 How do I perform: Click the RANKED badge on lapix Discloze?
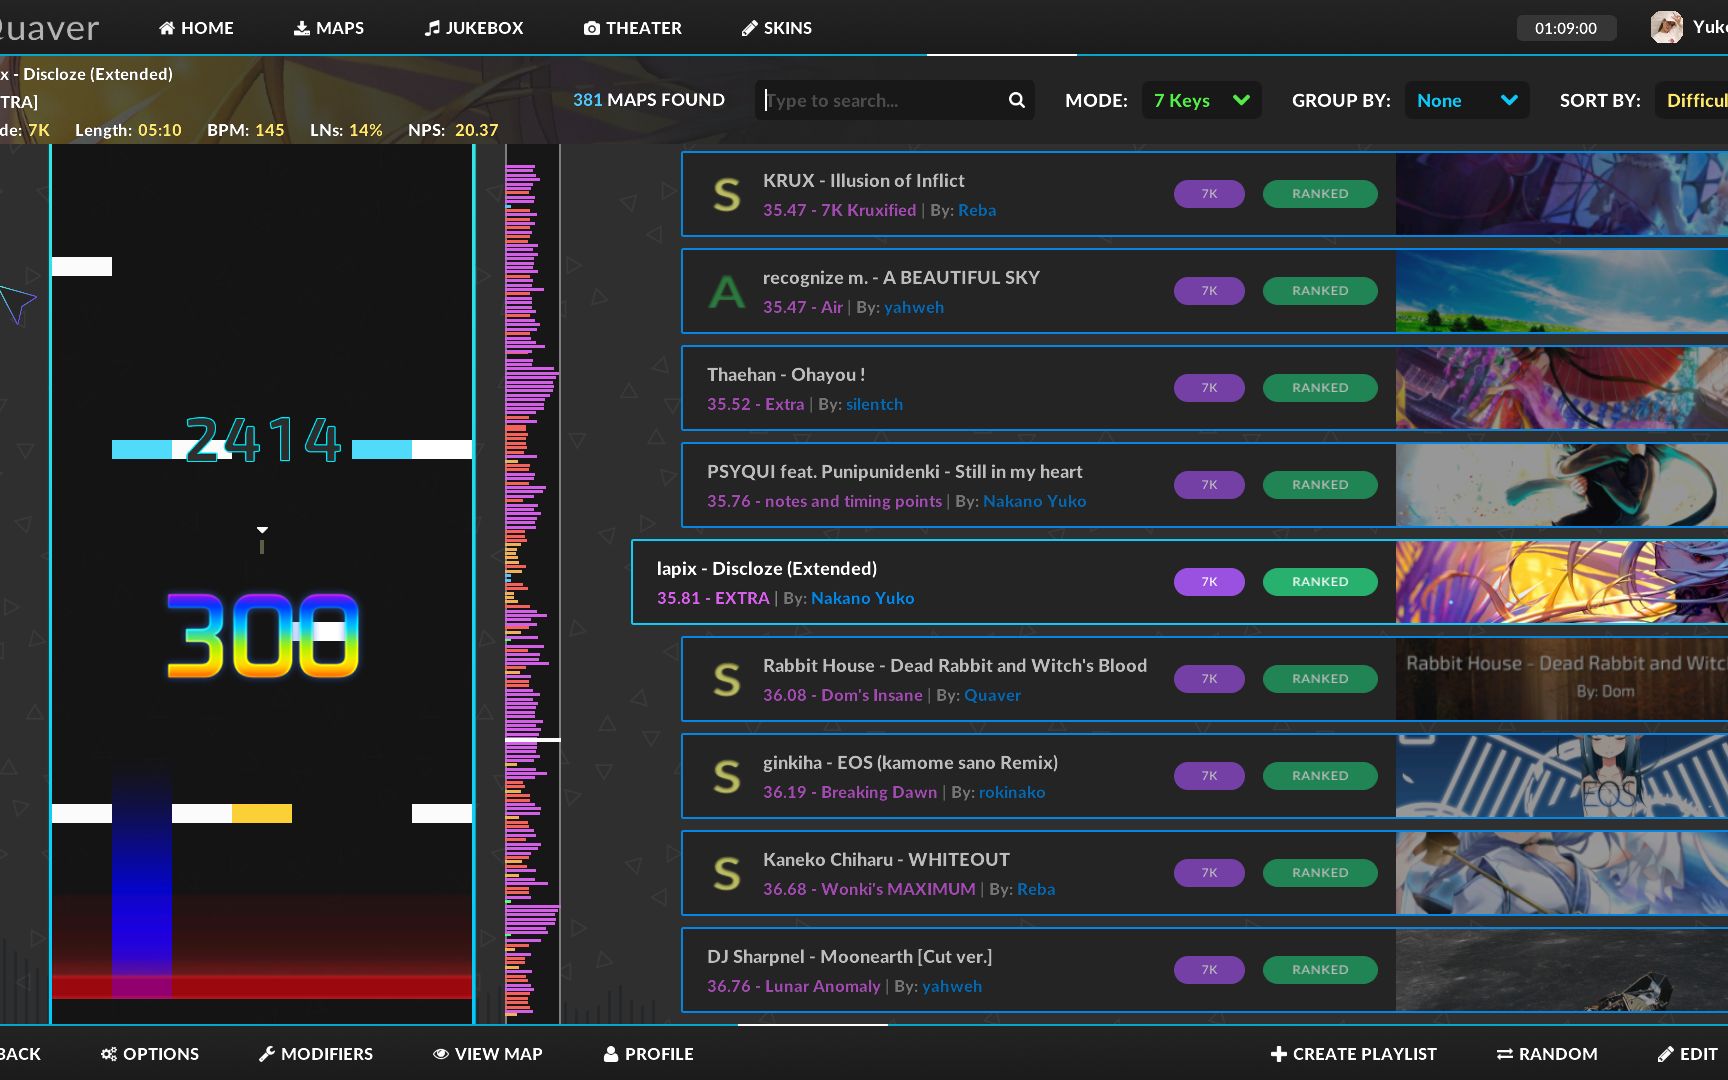pyautogui.click(x=1320, y=582)
